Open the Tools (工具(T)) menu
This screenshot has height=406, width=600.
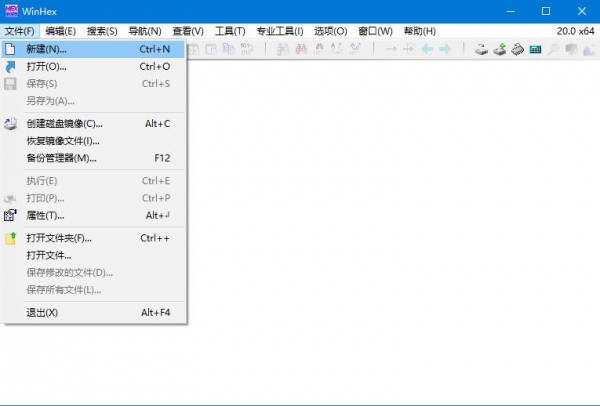tap(230, 31)
